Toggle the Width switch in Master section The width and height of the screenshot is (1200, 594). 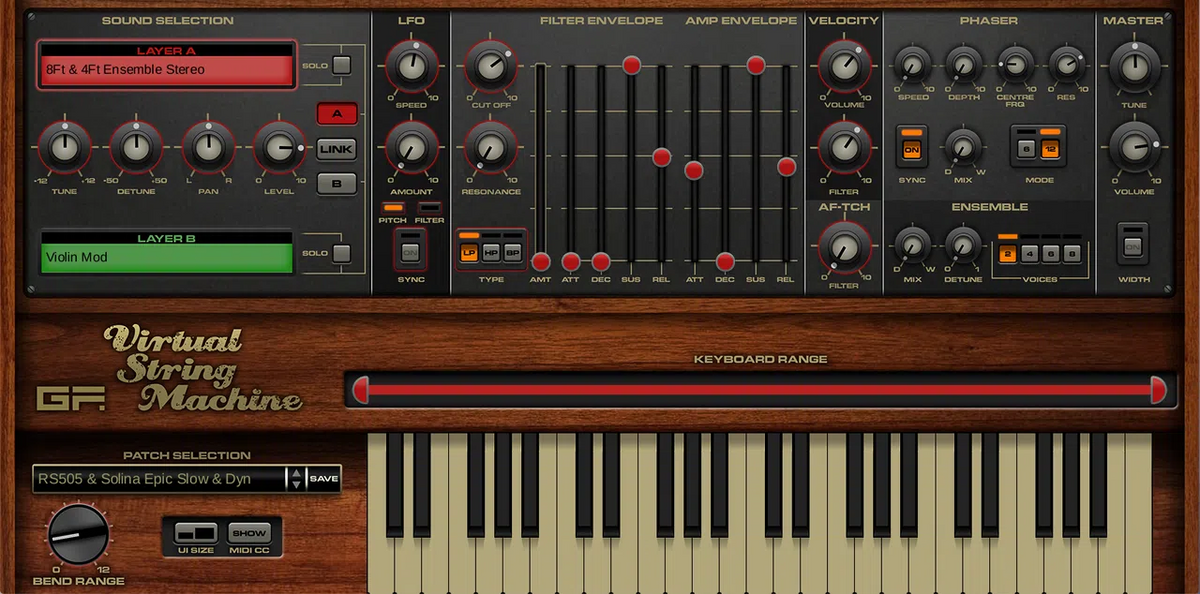pyautogui.click(x=1134, y=247)
